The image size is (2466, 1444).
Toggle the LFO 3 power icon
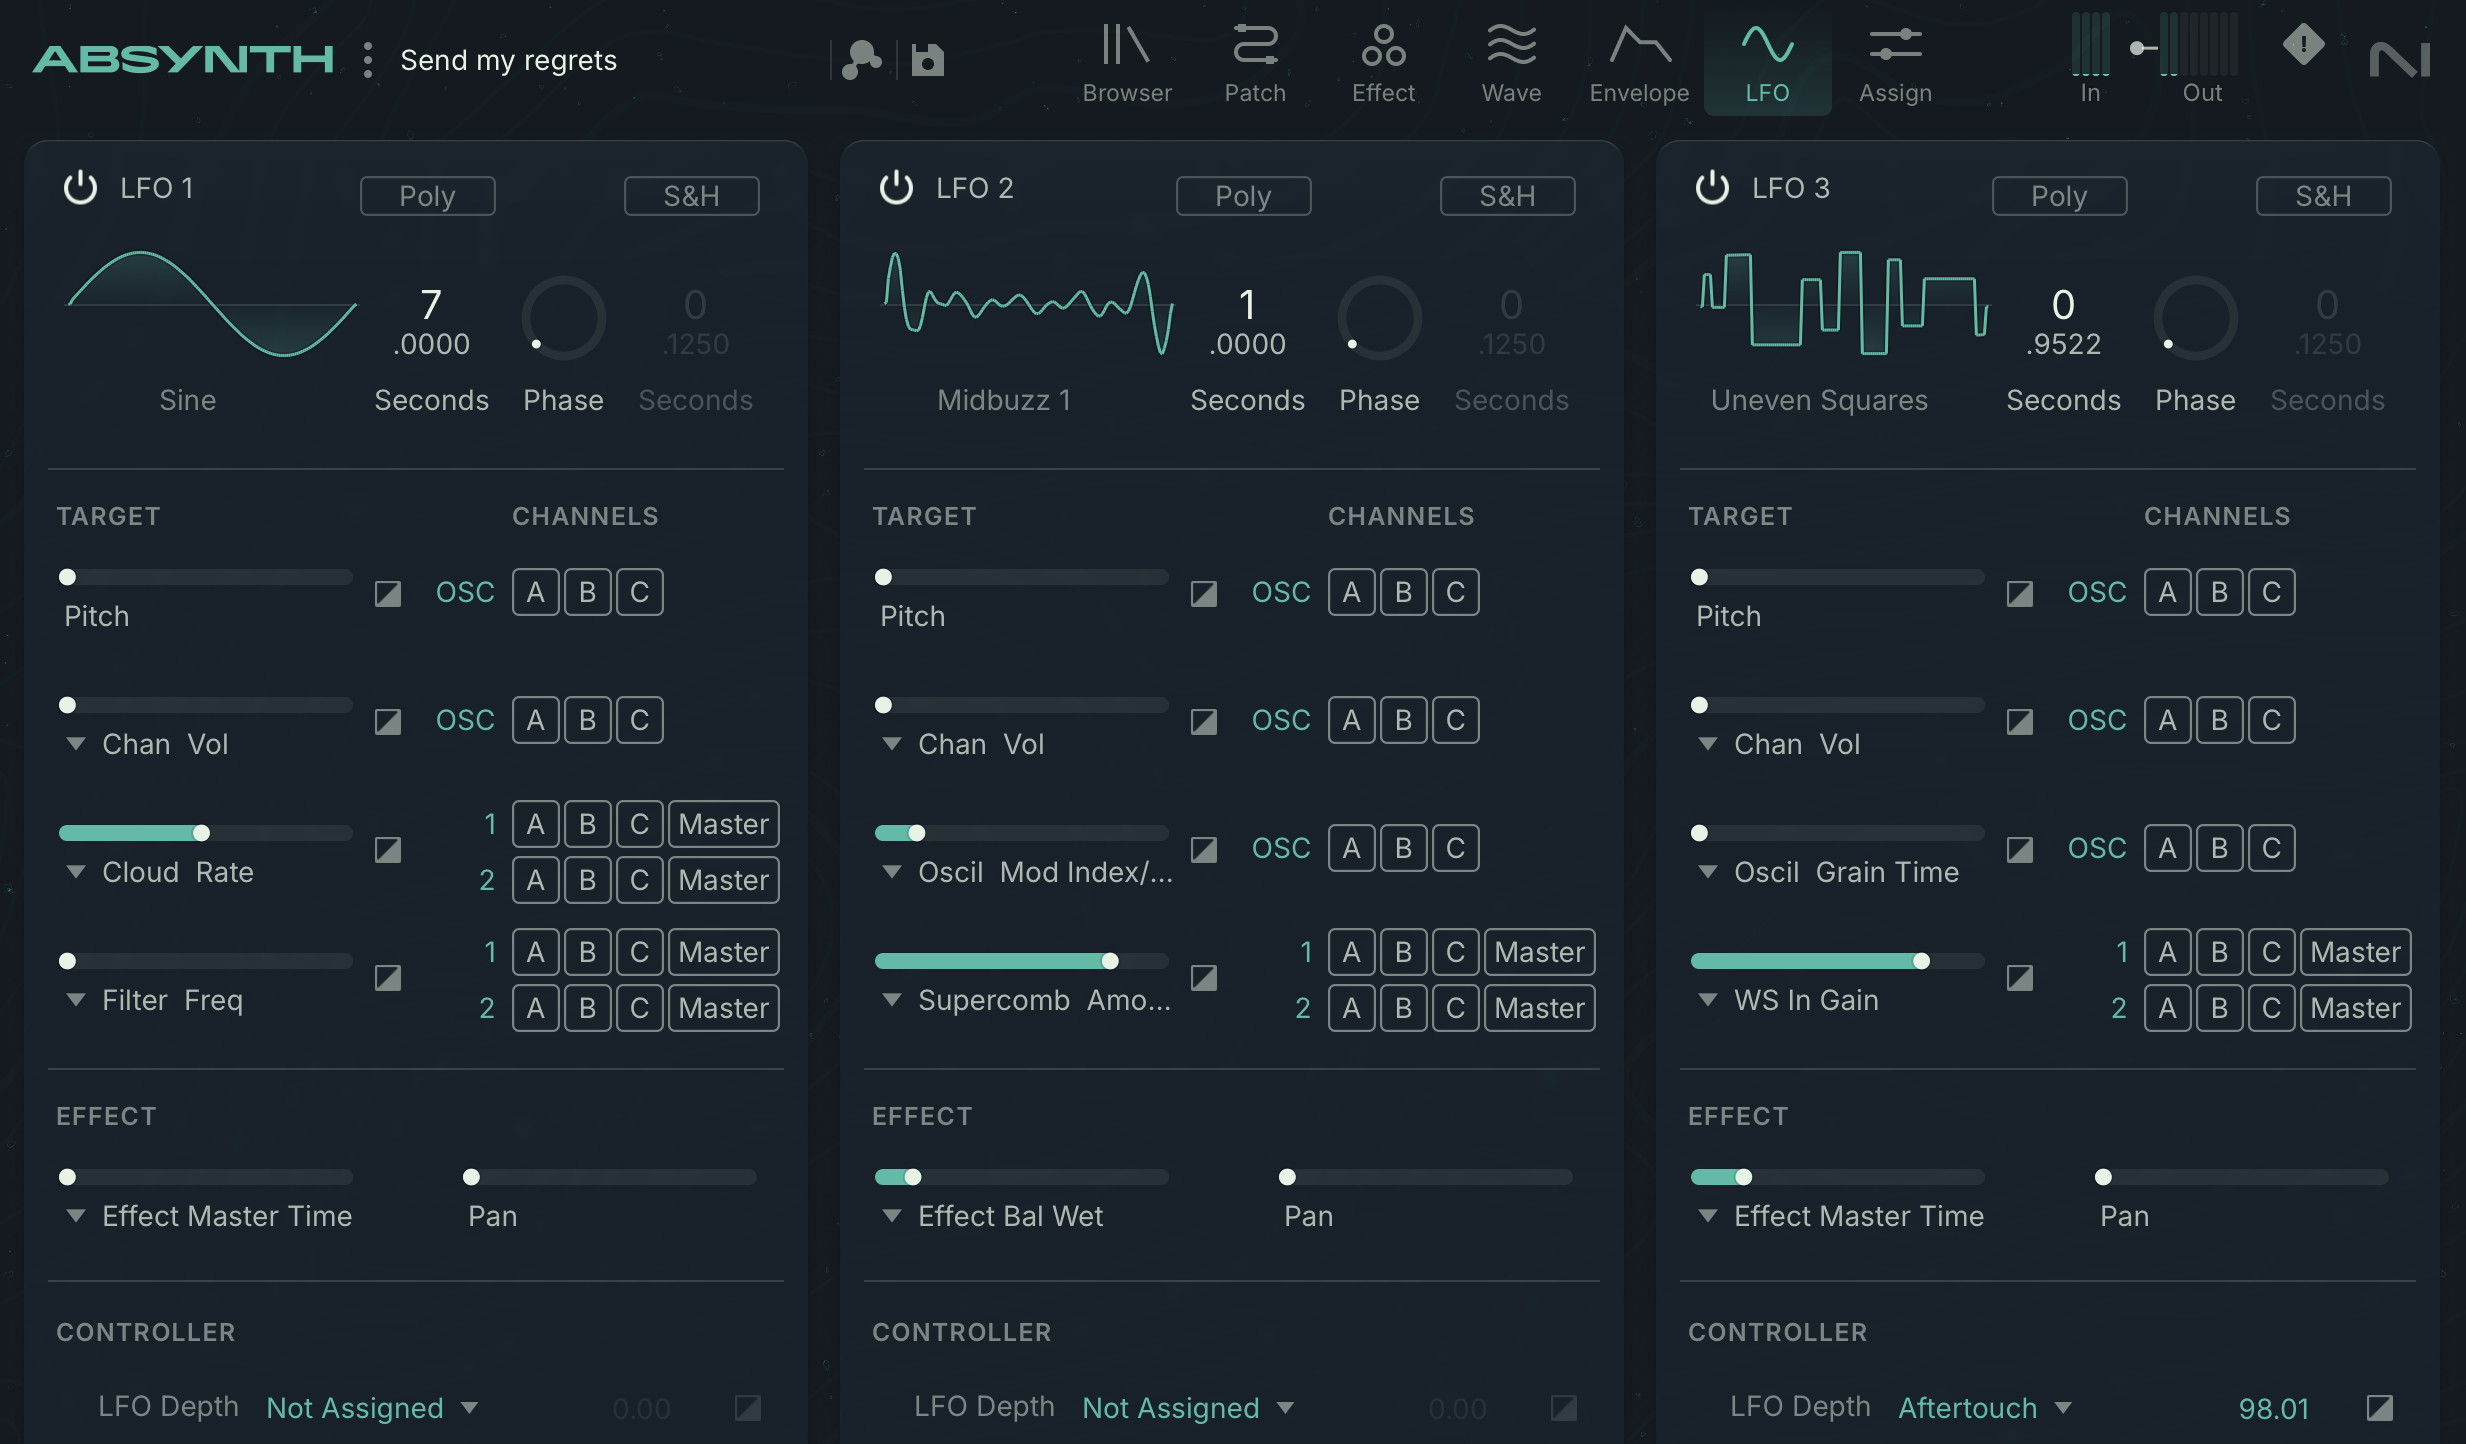(x=1712, y=188)
